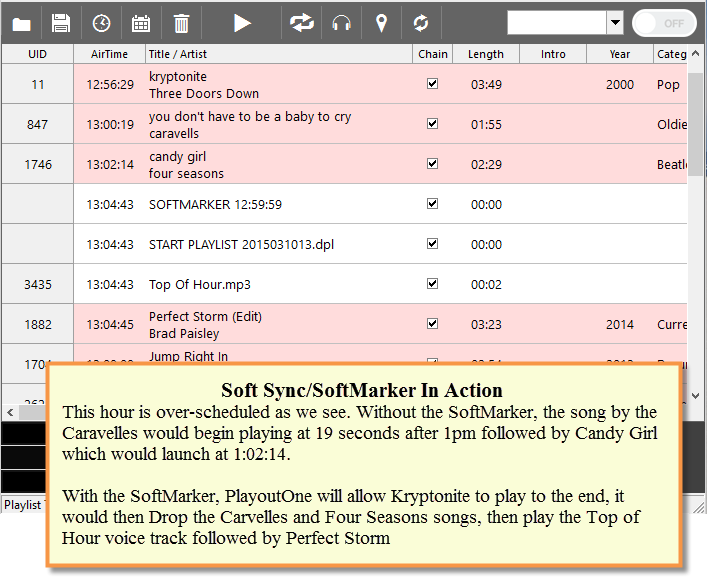Click the Year column header
The image size is (707, 580).
(x=620, y=54)
